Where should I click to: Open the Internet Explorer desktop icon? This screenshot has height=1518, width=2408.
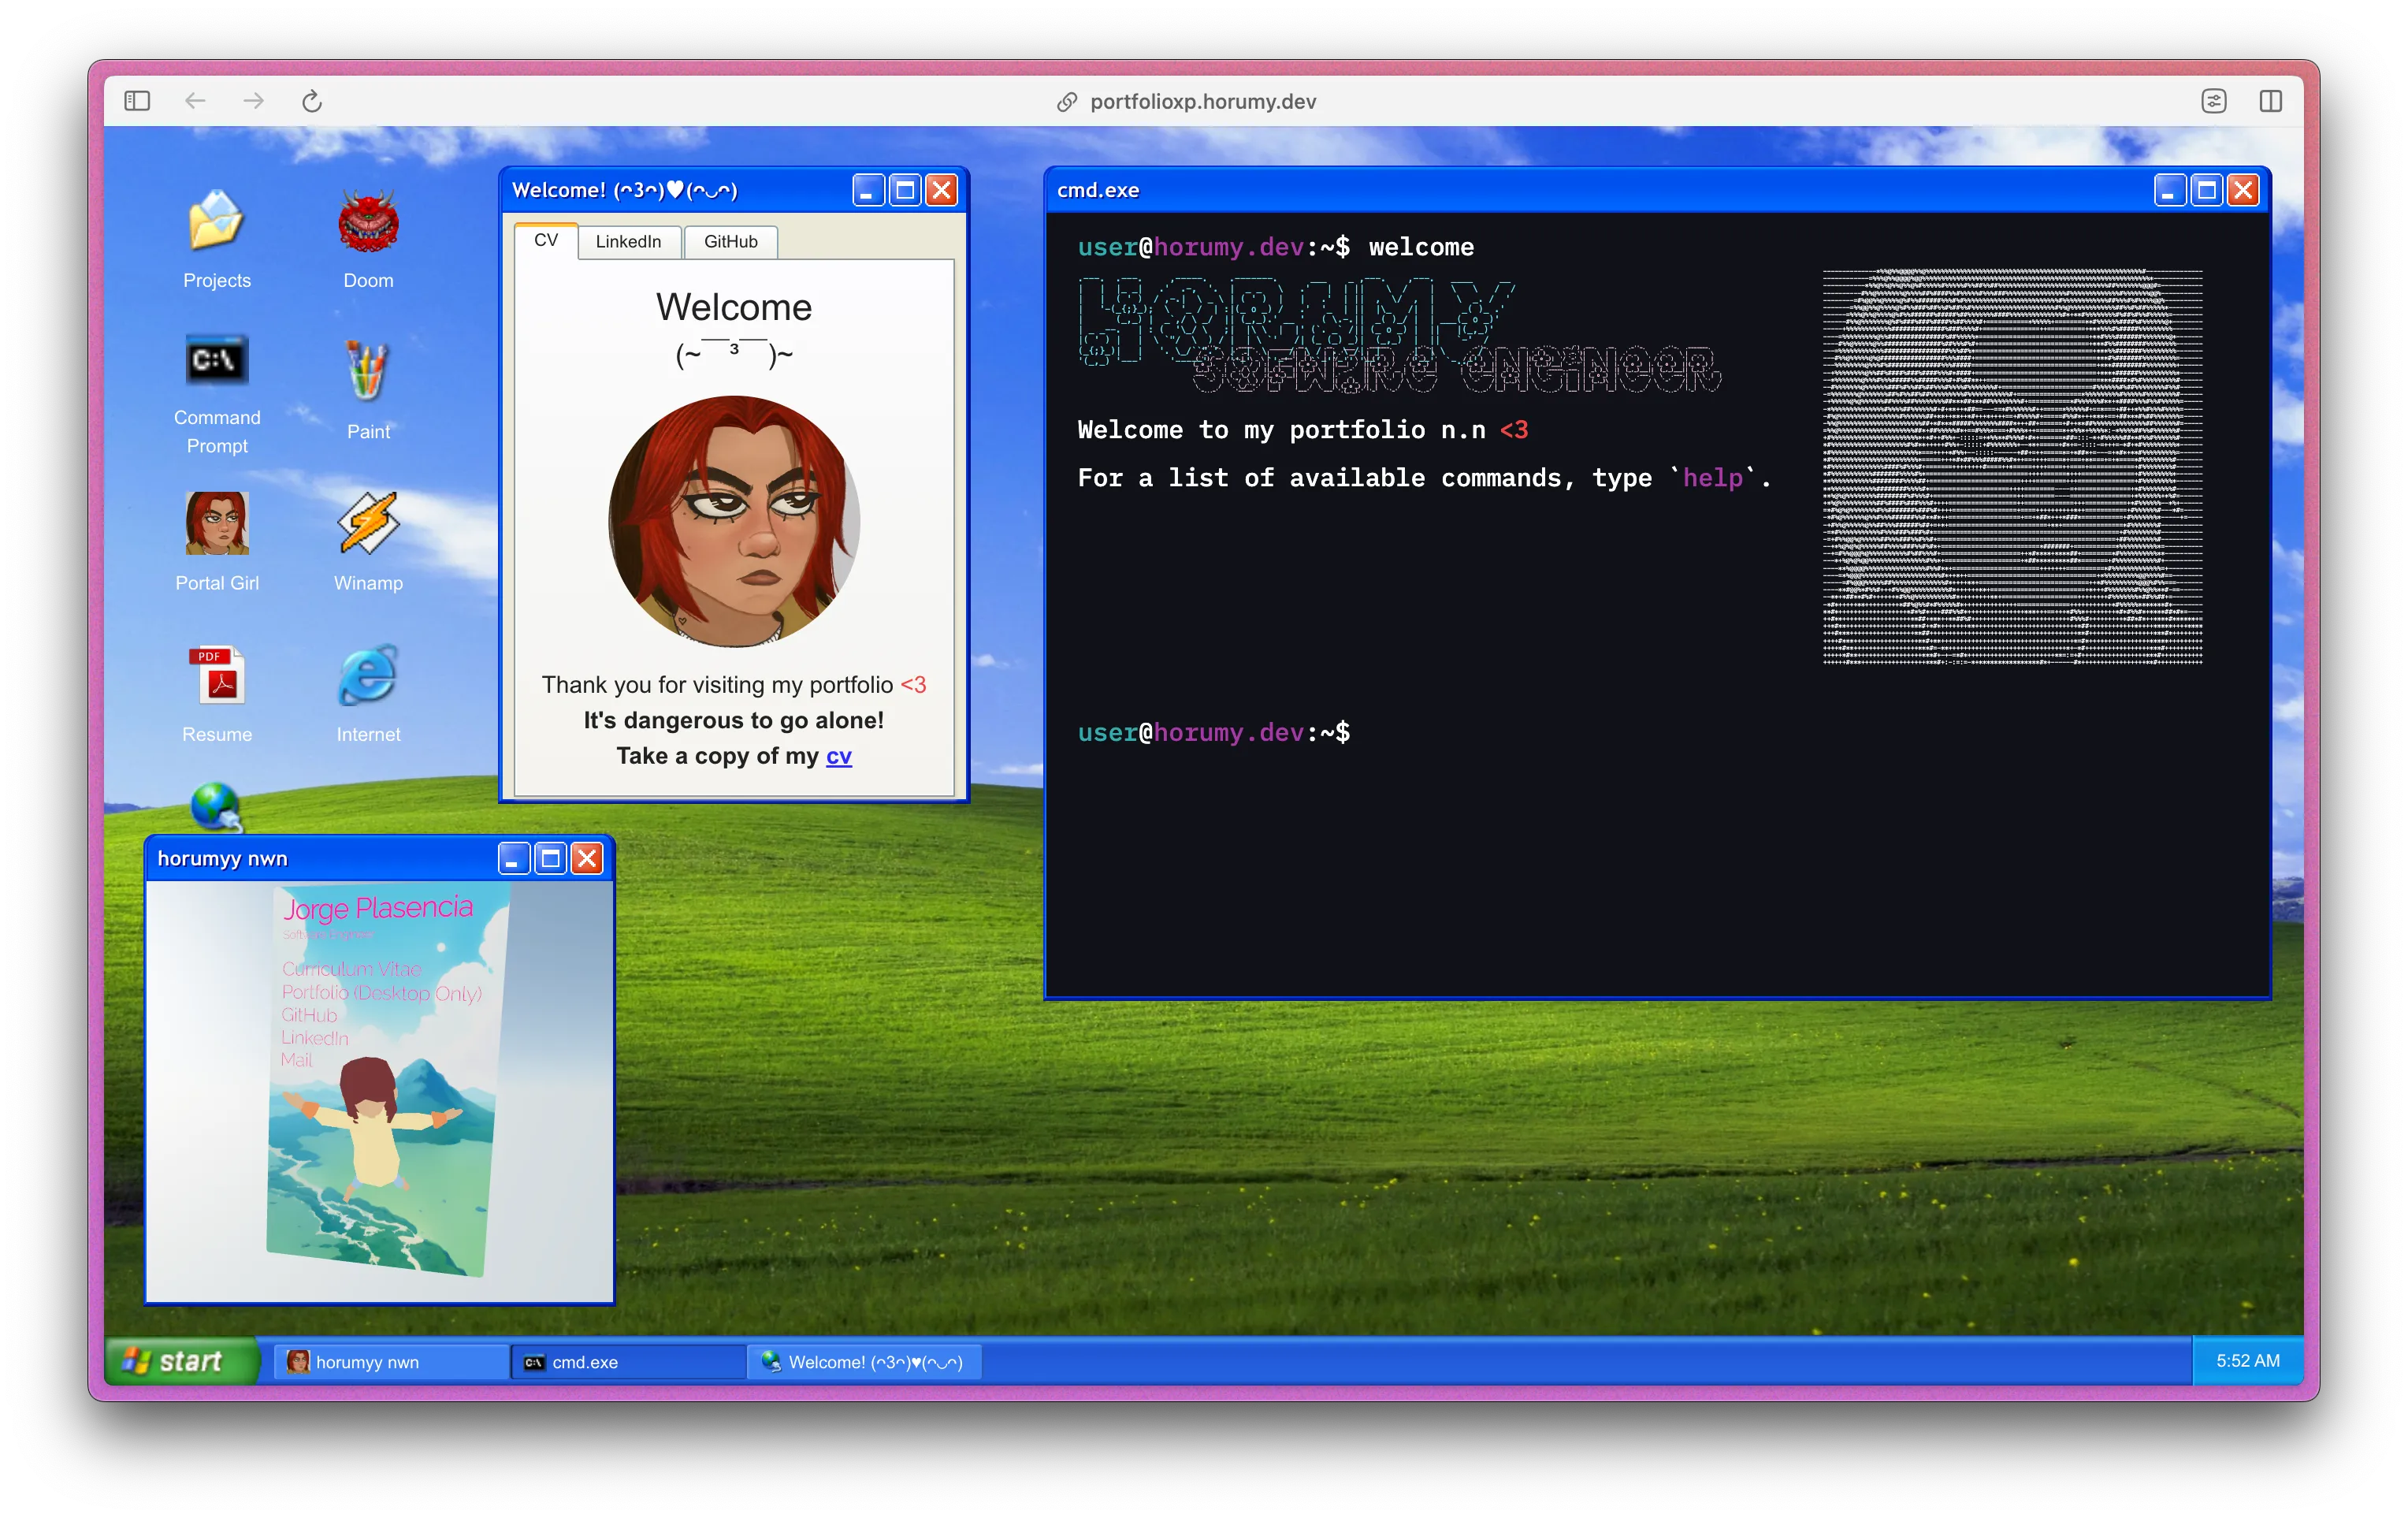tap(368, 675)
